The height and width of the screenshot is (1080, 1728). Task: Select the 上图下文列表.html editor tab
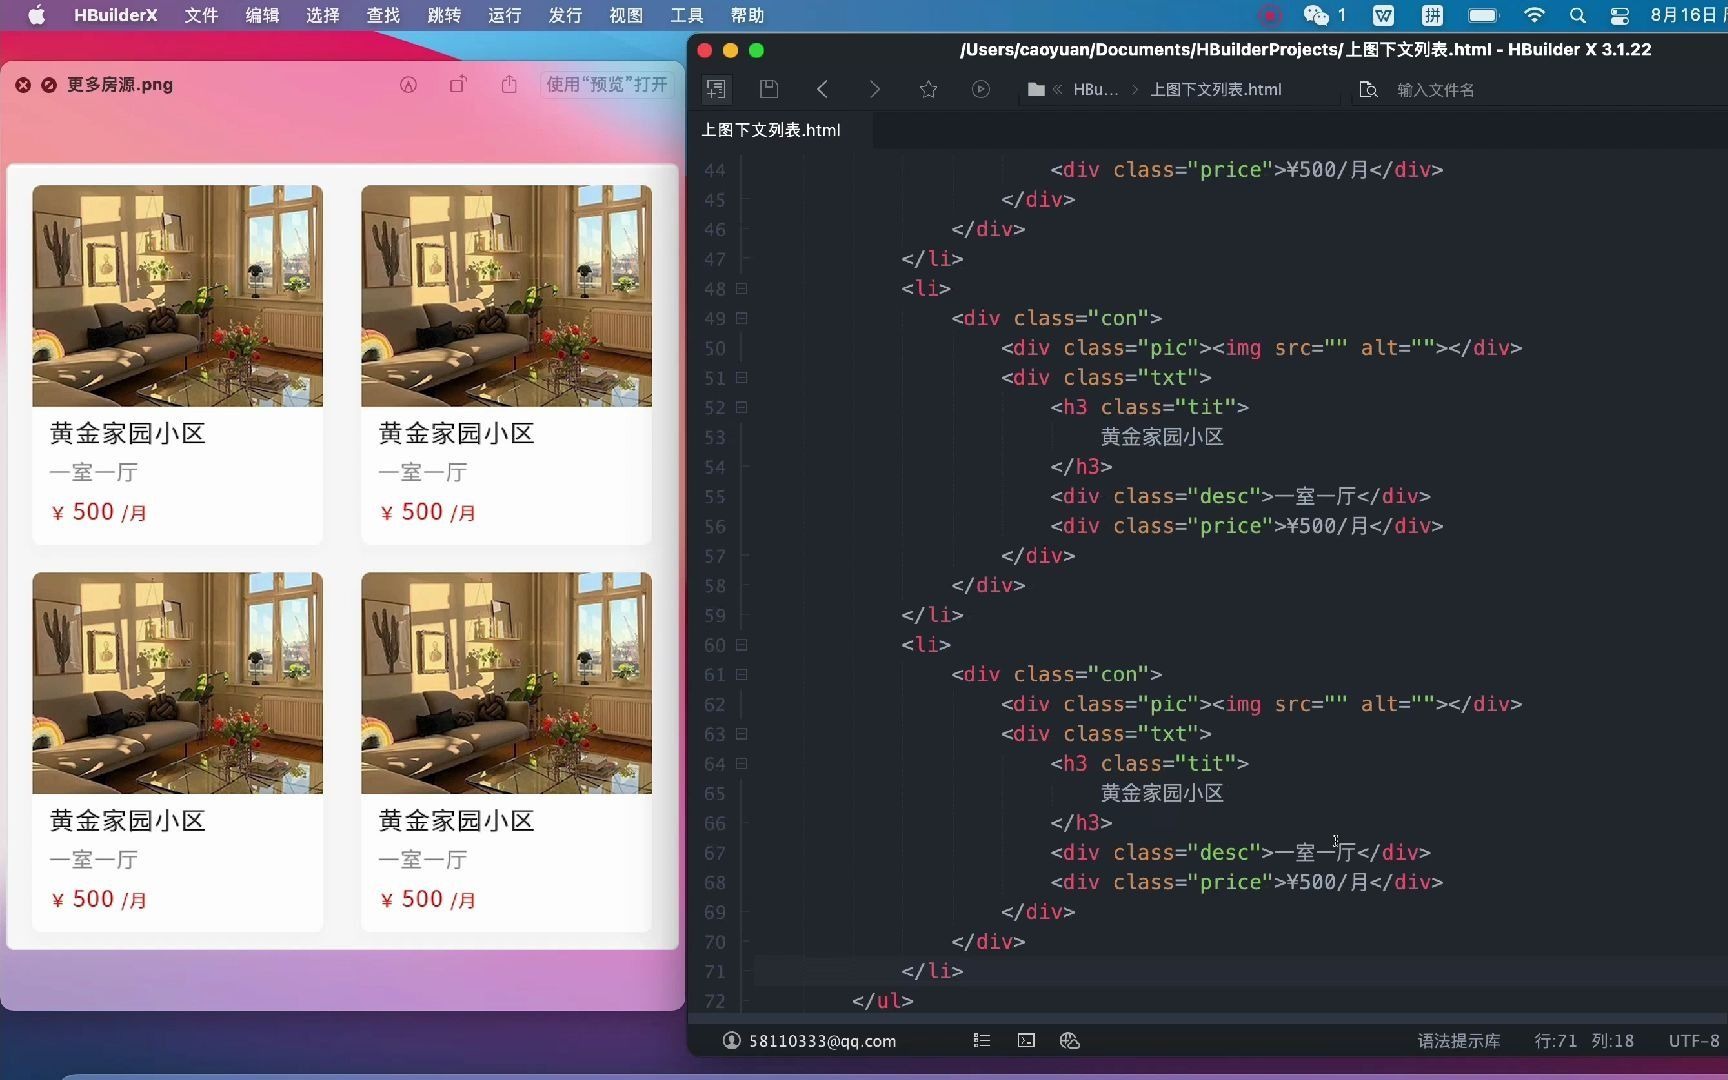point(771,130)
